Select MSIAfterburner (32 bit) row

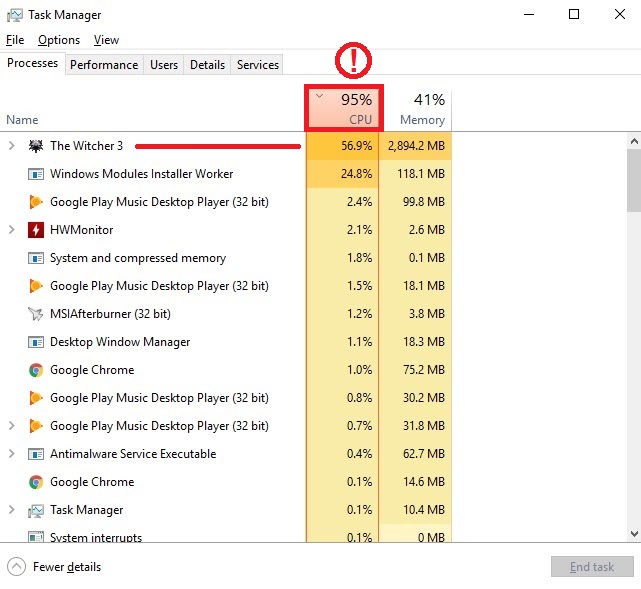(x=226, y=314)
